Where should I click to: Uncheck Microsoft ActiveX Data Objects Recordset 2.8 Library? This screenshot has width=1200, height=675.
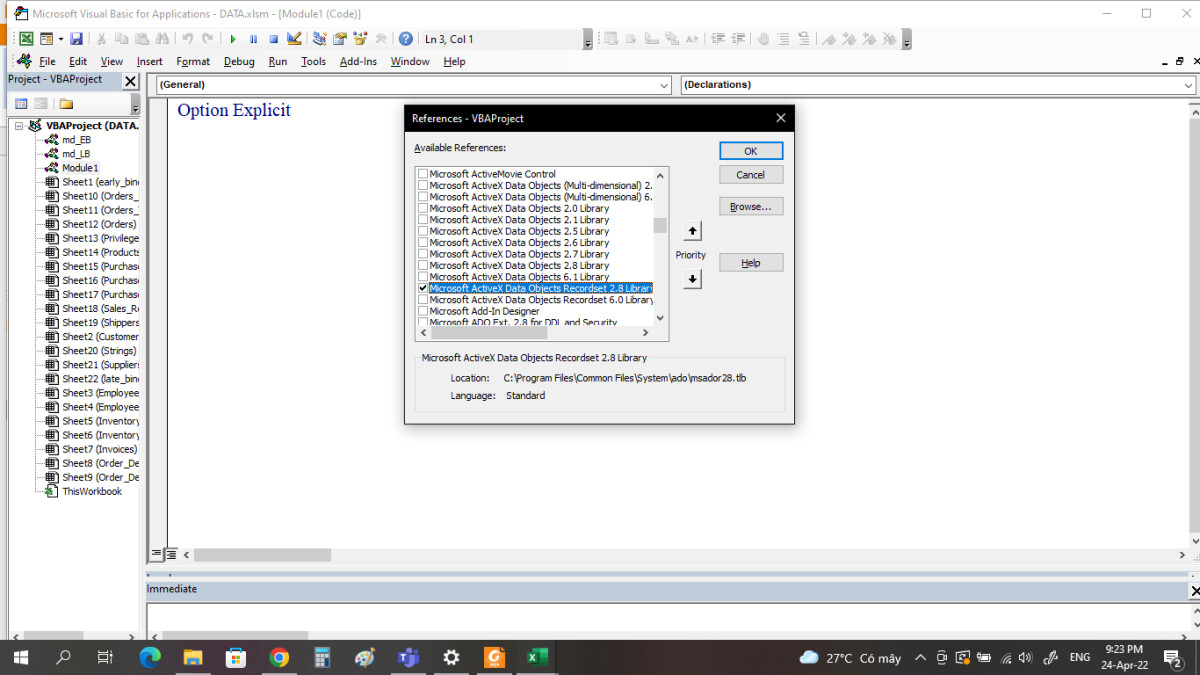pos(423,288)
